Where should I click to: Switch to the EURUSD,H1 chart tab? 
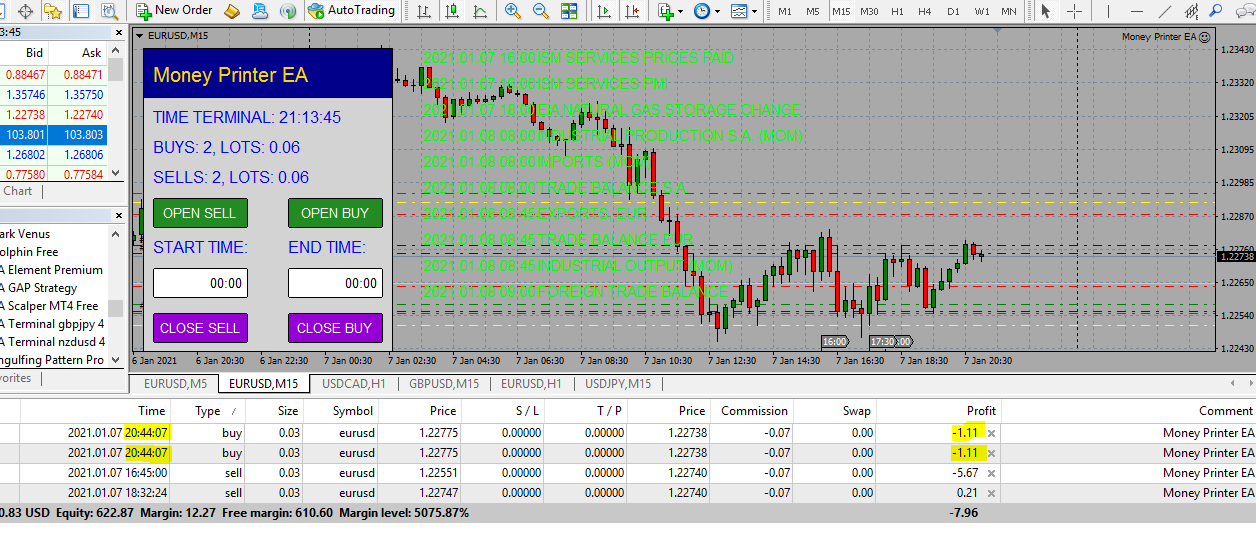tap(531, 384)
